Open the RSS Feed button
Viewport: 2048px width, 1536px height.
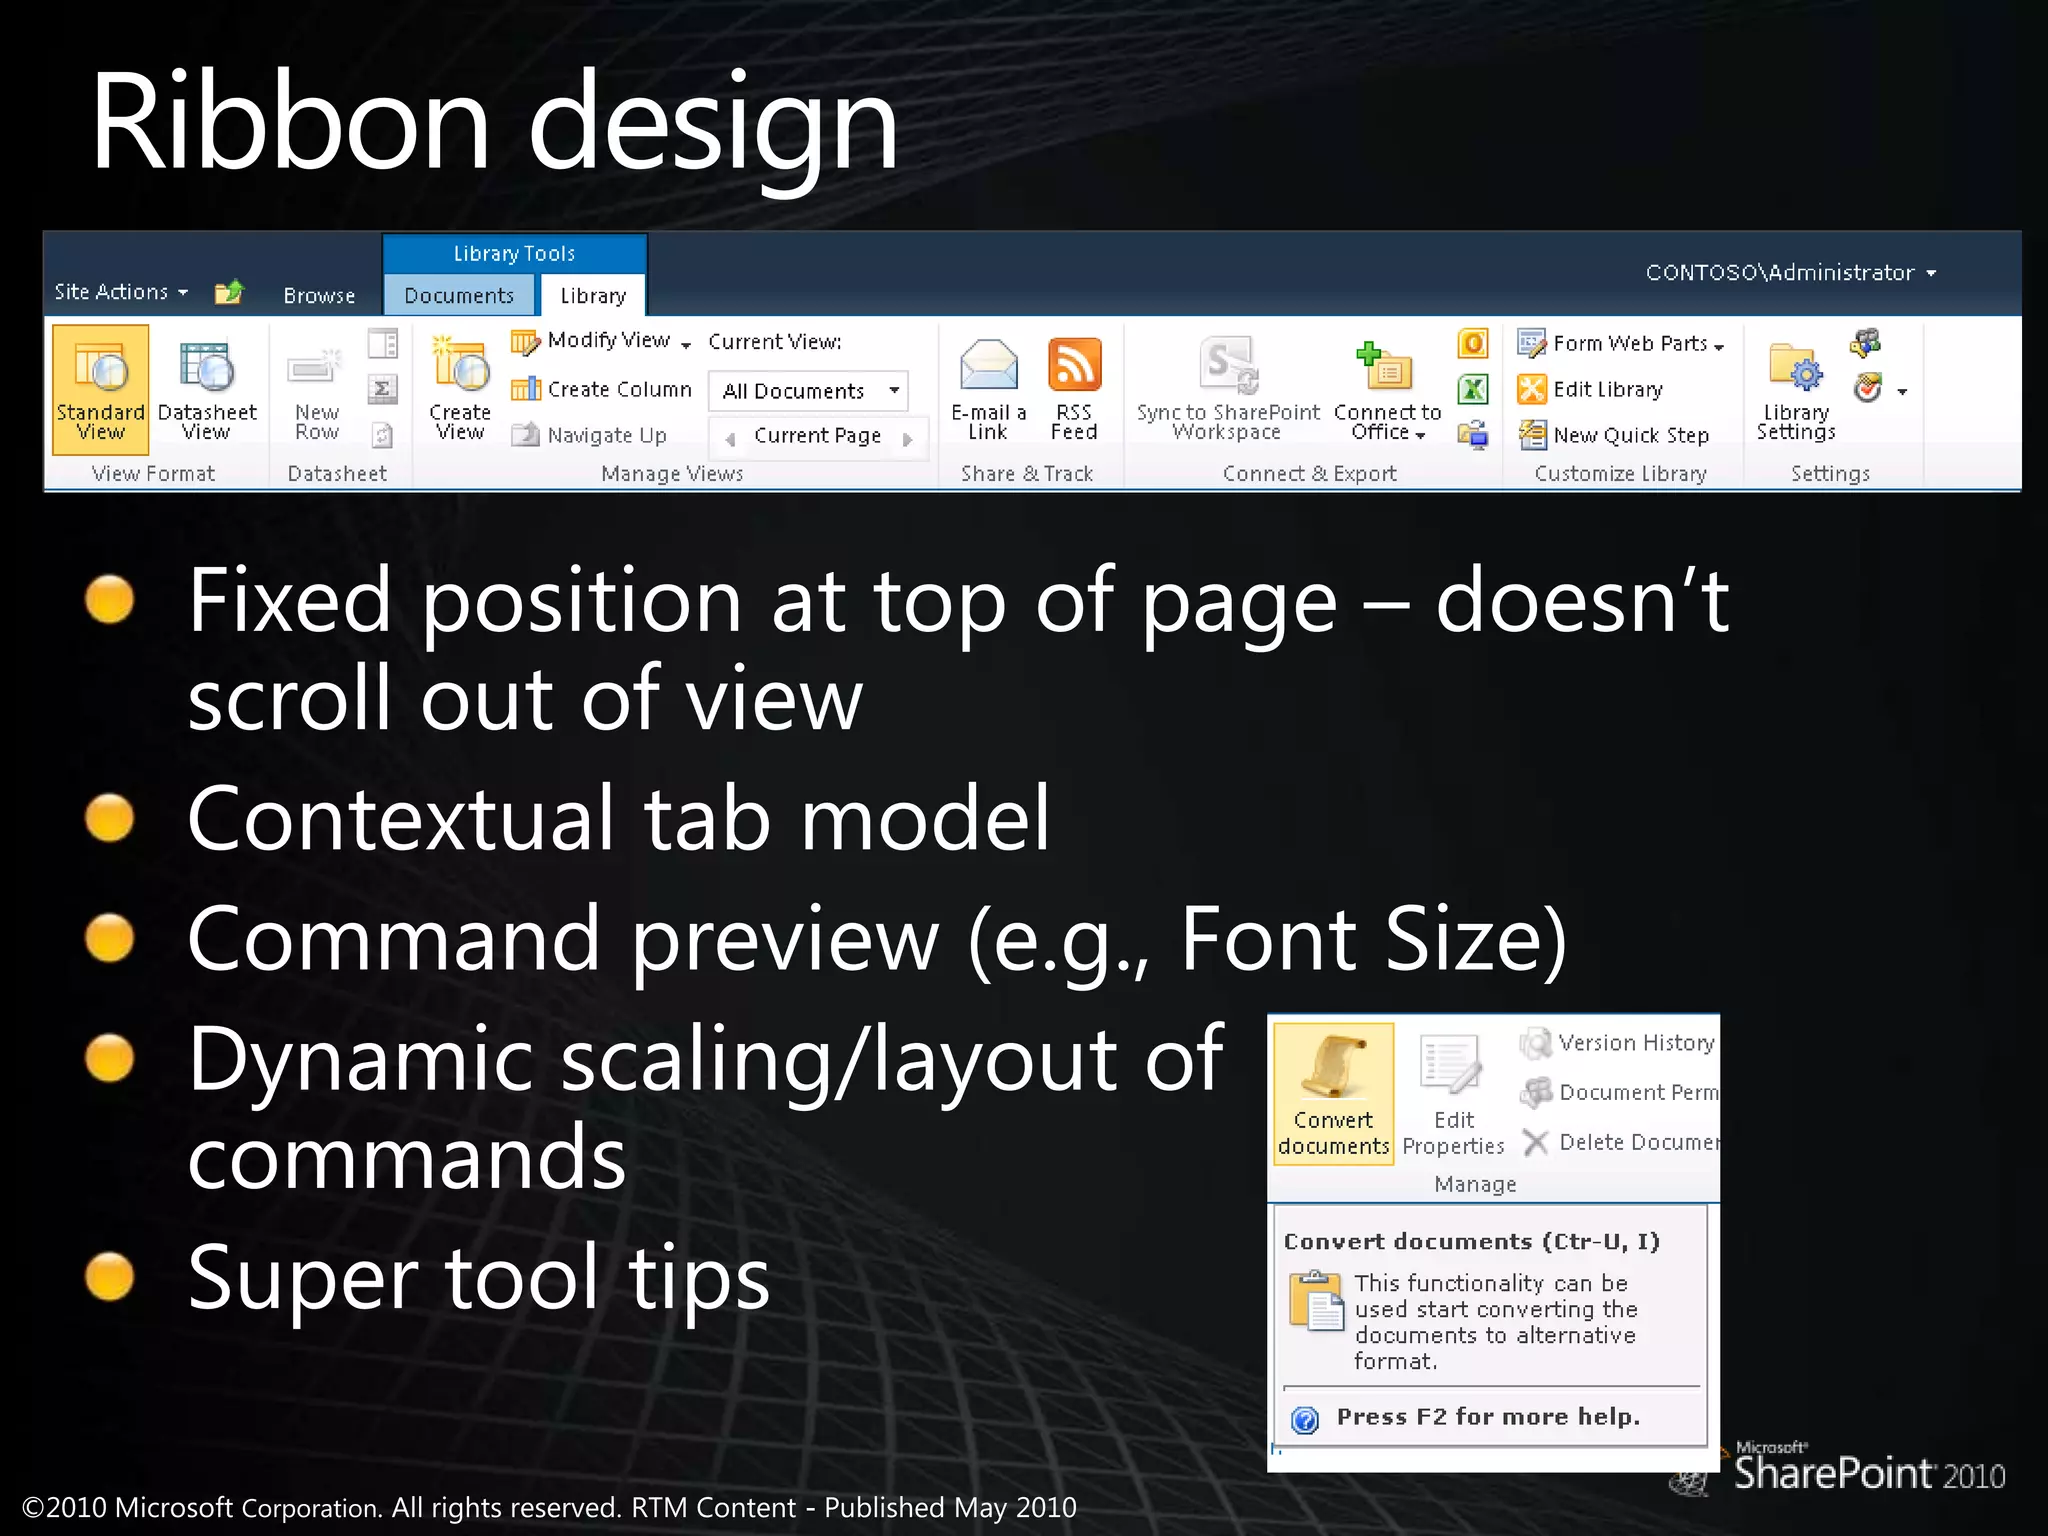[x=1074, y=390]
